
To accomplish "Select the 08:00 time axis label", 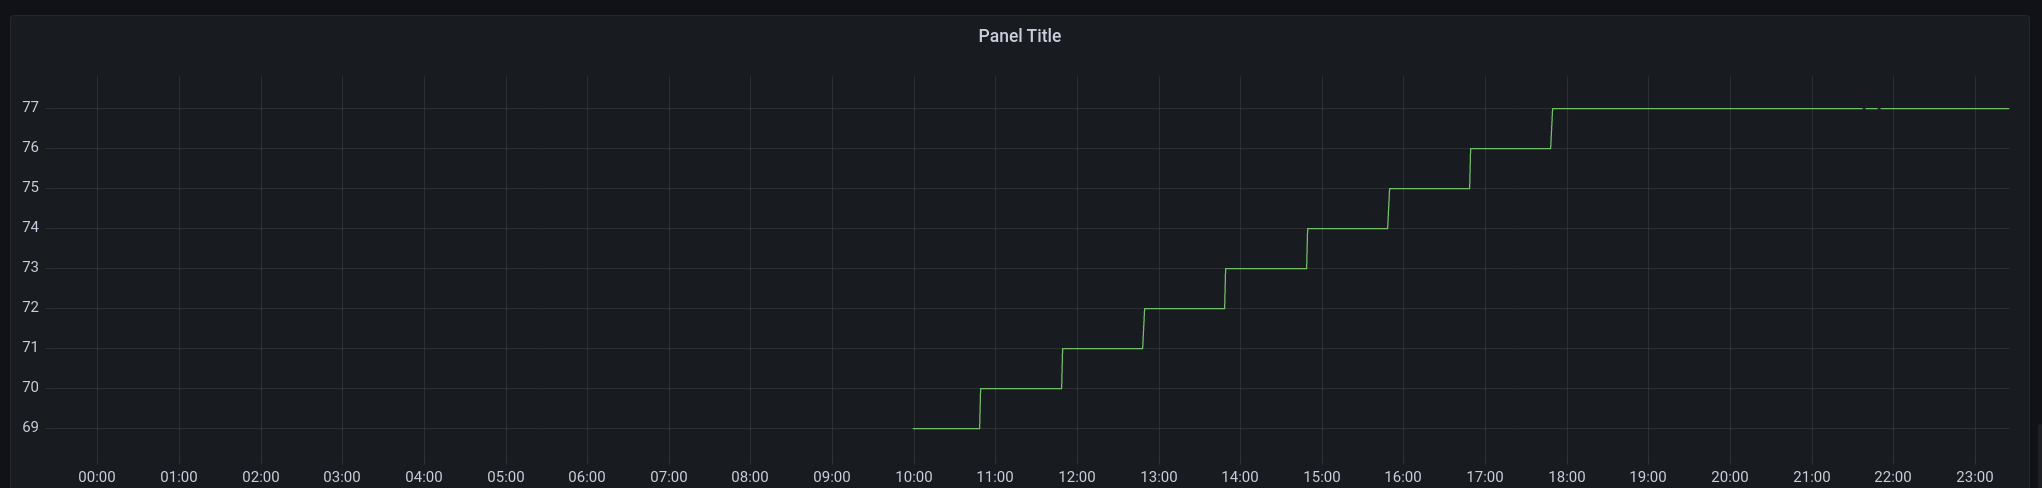I will [750, 477].
